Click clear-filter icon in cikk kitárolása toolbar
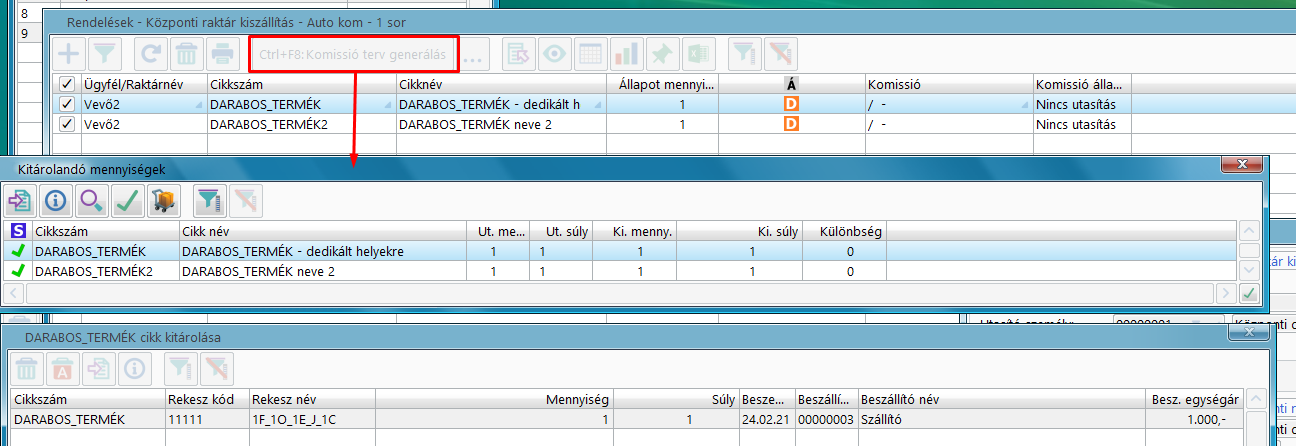The width and height of the screenshot is (1296, 446). (216, 369)
